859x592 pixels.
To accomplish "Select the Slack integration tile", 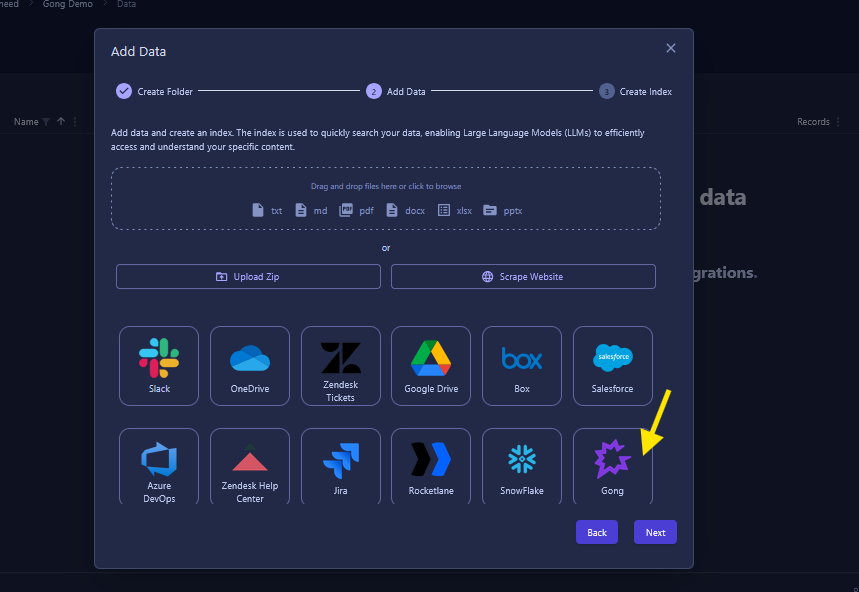I will 159,365.
